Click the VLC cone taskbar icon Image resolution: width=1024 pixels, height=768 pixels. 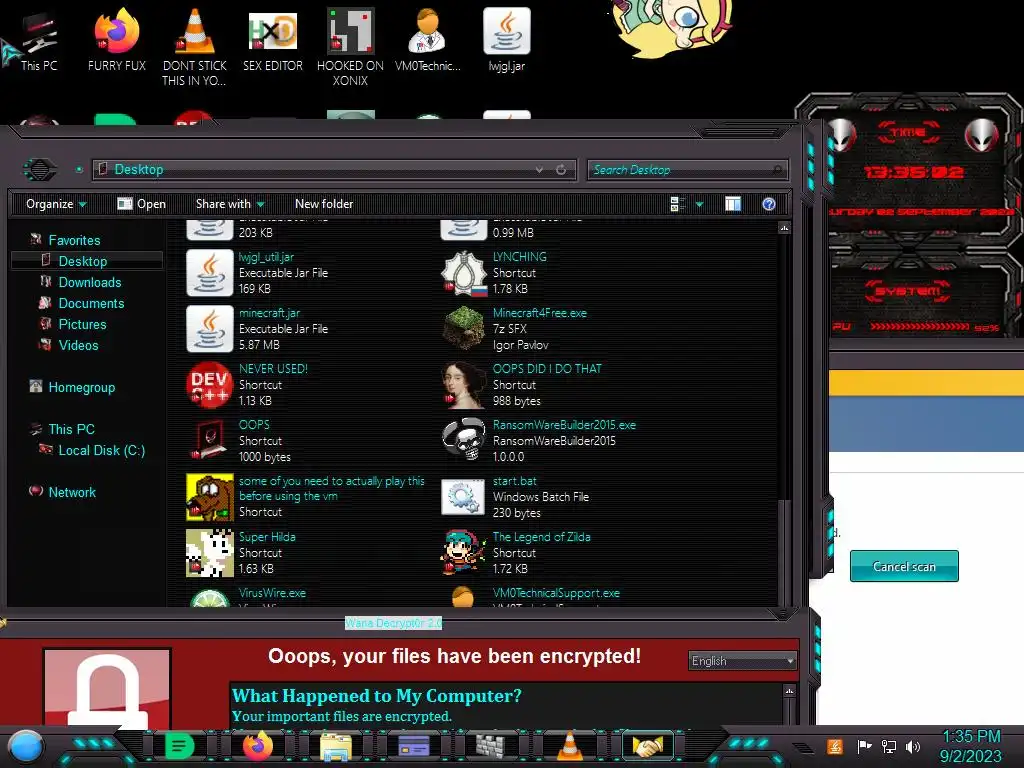tap(569, 746)
